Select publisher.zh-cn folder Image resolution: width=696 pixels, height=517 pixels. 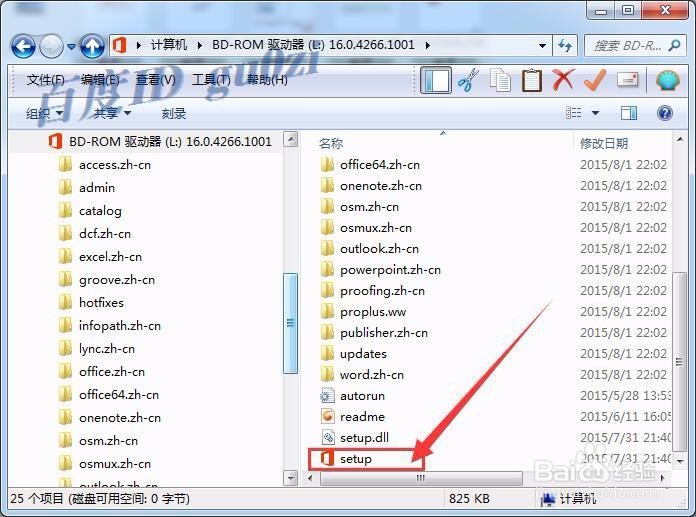(x=374, y=333)
